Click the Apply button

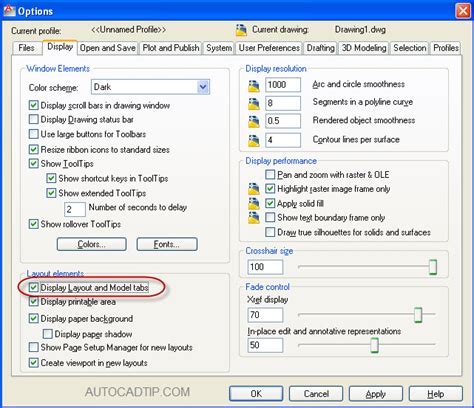pyautogui.click(x=376, y=394)
